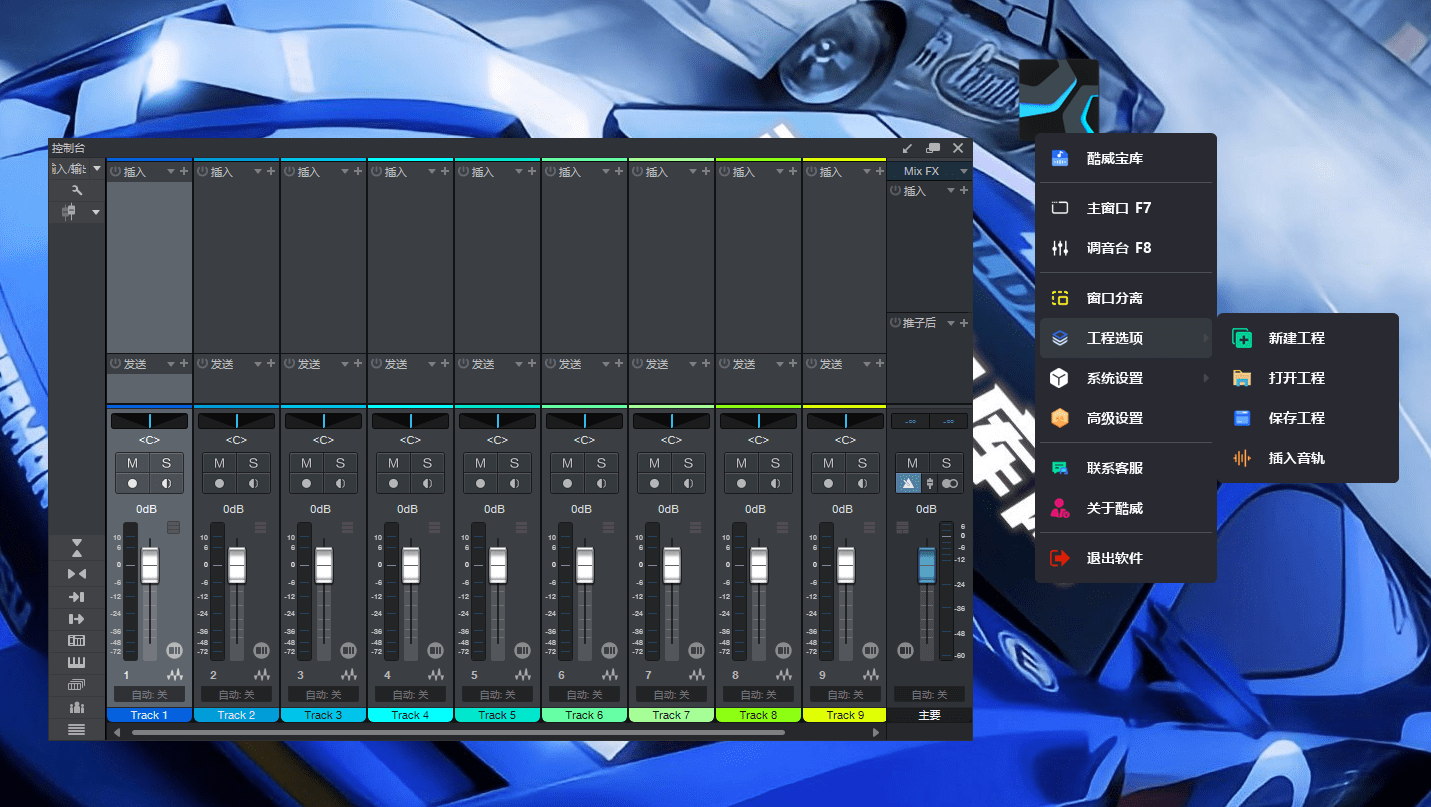Enable monitoring on Track 4

click(x=427, y=483)
